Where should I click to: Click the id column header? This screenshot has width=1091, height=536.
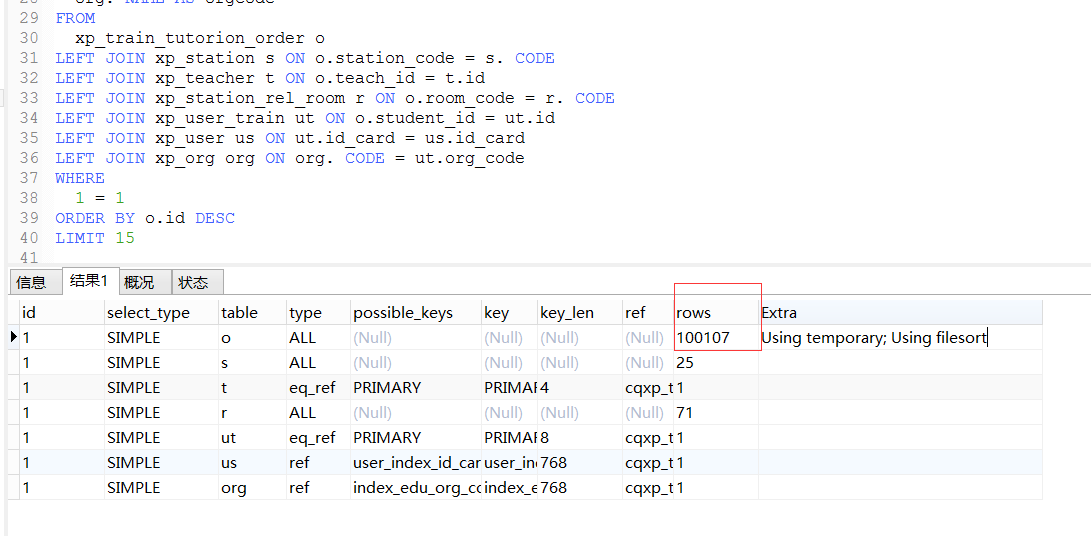click(62, 313)
